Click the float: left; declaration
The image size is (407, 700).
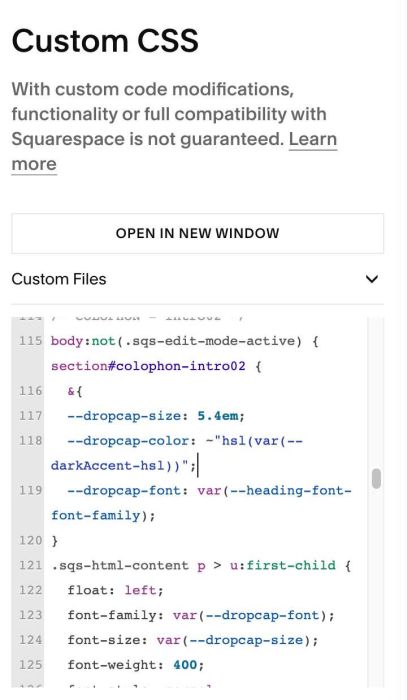point(116,590)
